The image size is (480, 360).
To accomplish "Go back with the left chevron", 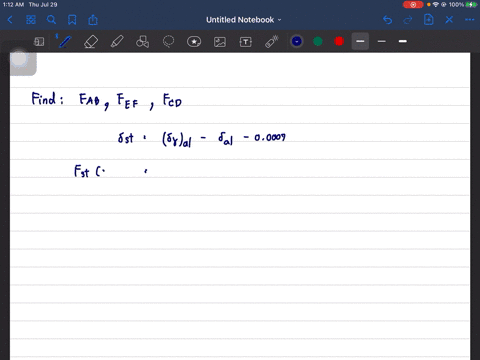I will point(10,20).
